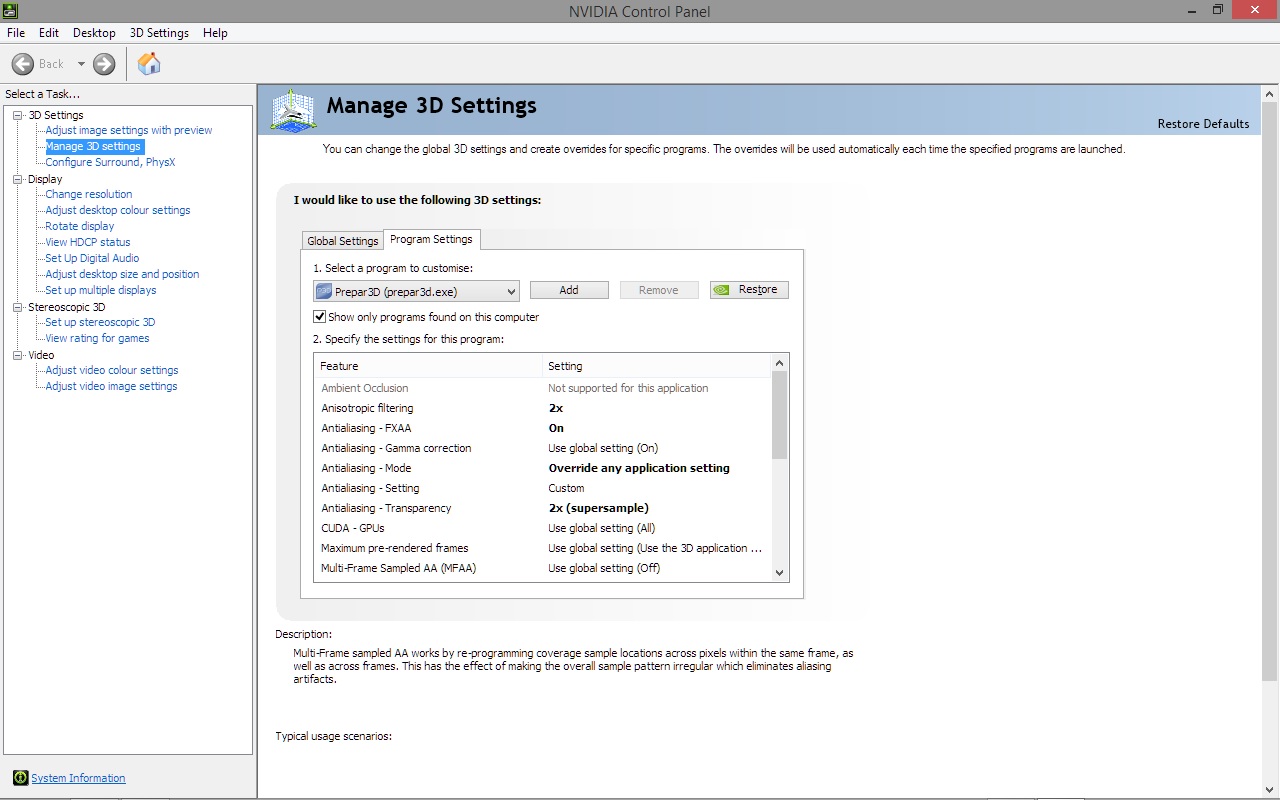
Task: Collapse the Video tree node
Action: click(x=17, y=355)
